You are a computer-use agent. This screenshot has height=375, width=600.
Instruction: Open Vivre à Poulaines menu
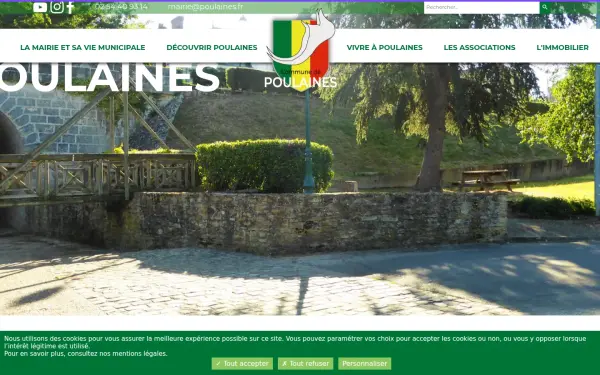[385, 47]
